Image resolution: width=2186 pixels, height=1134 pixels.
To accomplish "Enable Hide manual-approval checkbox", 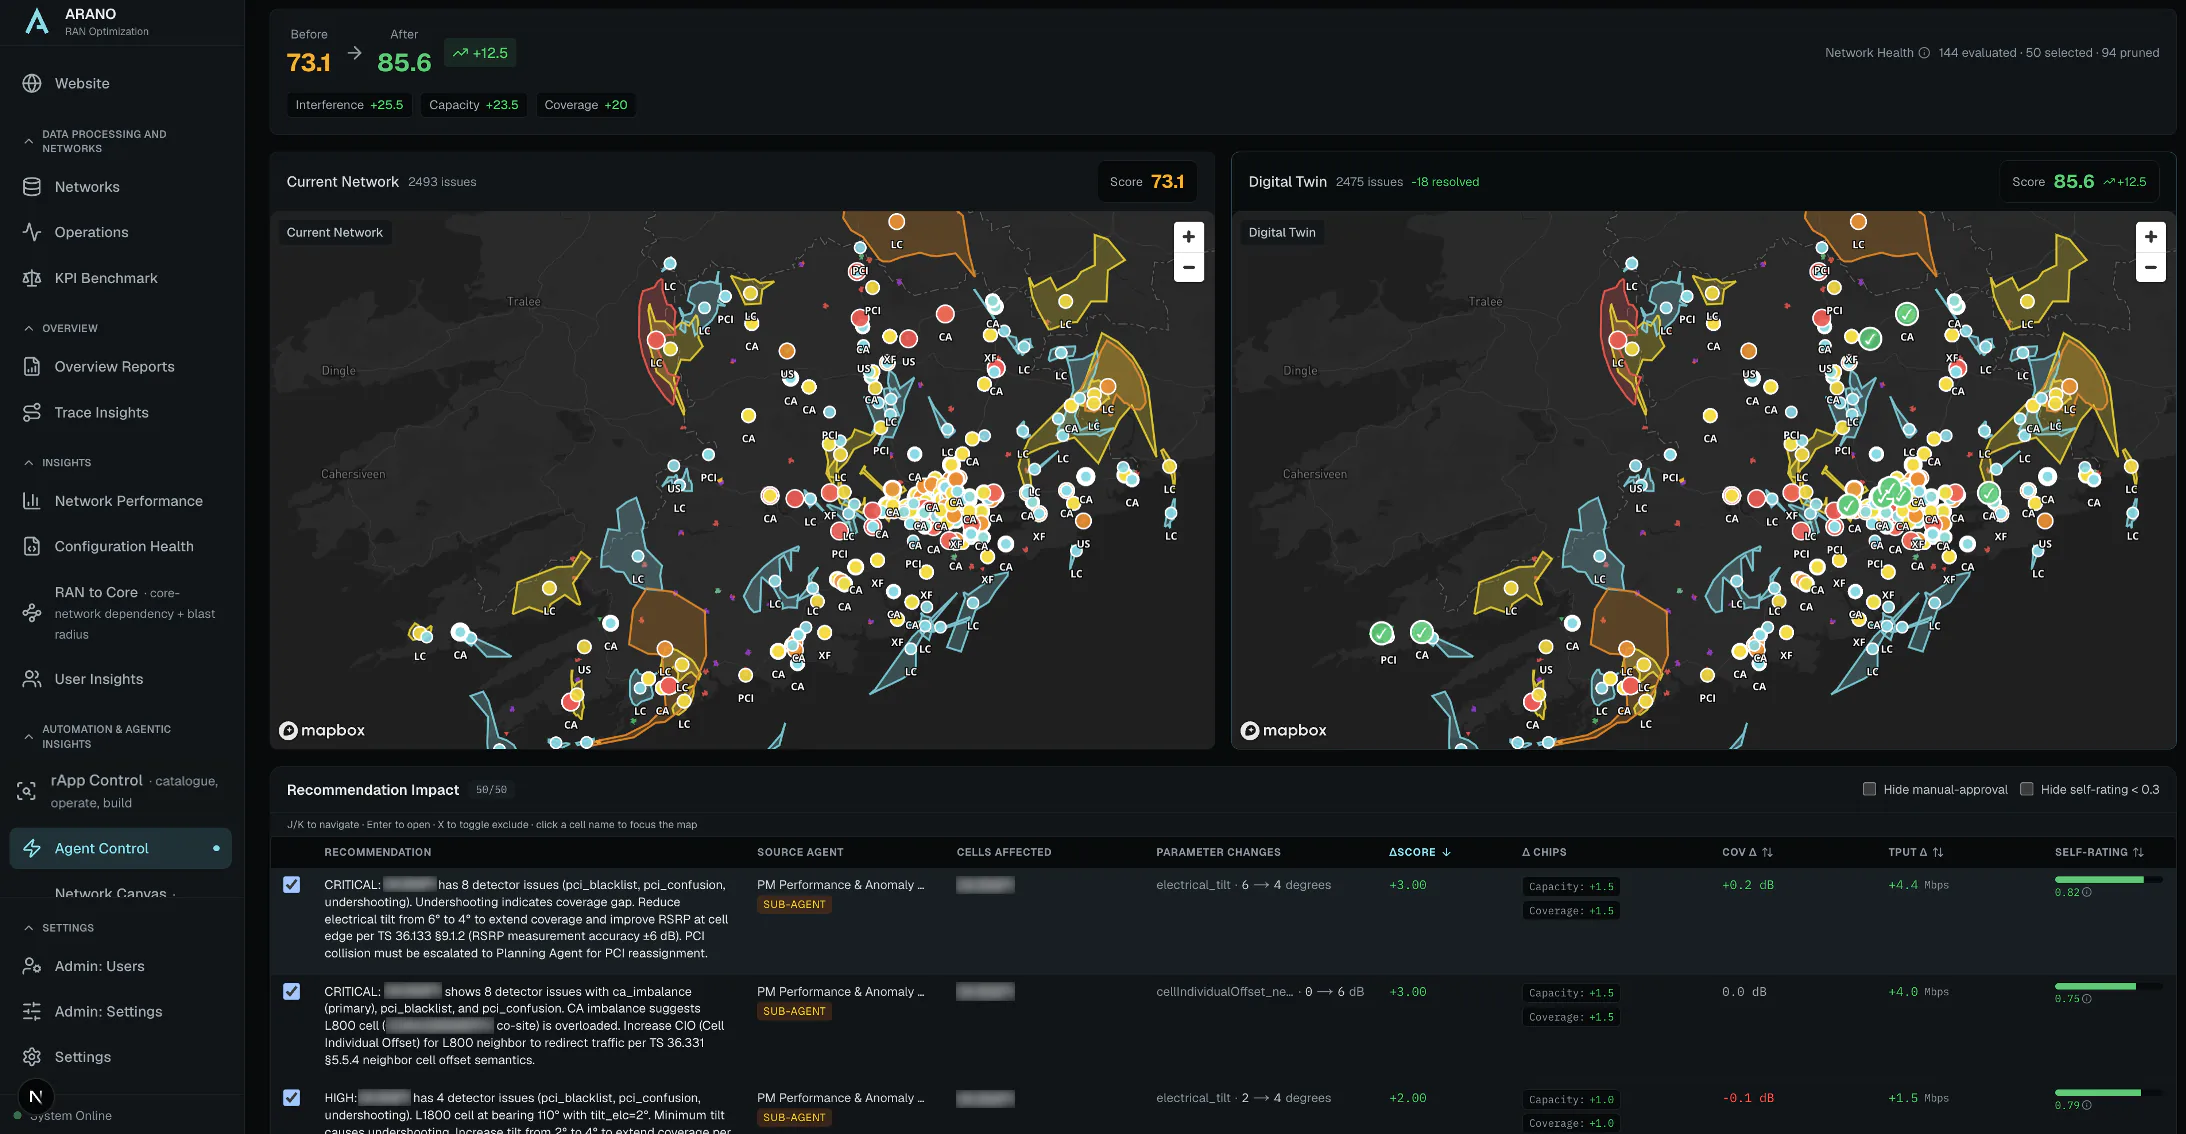I will pos(1869,789).
